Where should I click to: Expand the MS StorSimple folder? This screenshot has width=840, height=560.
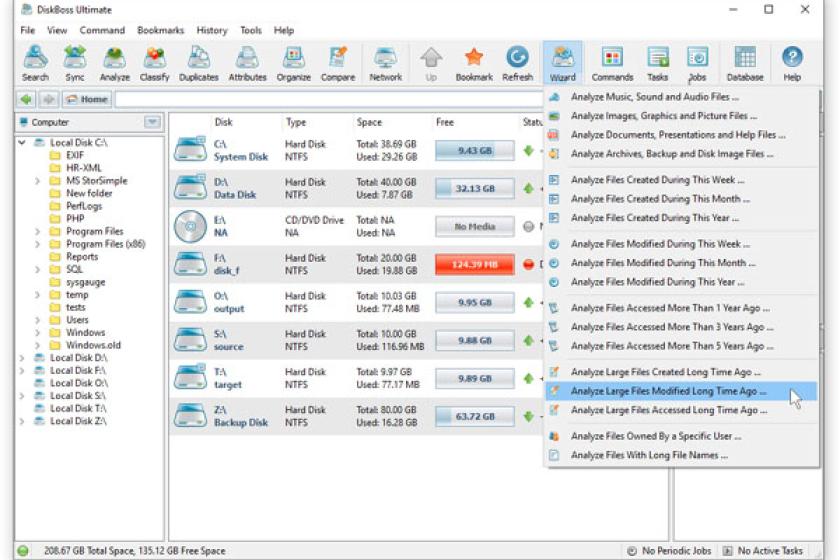tap(38, 181)
